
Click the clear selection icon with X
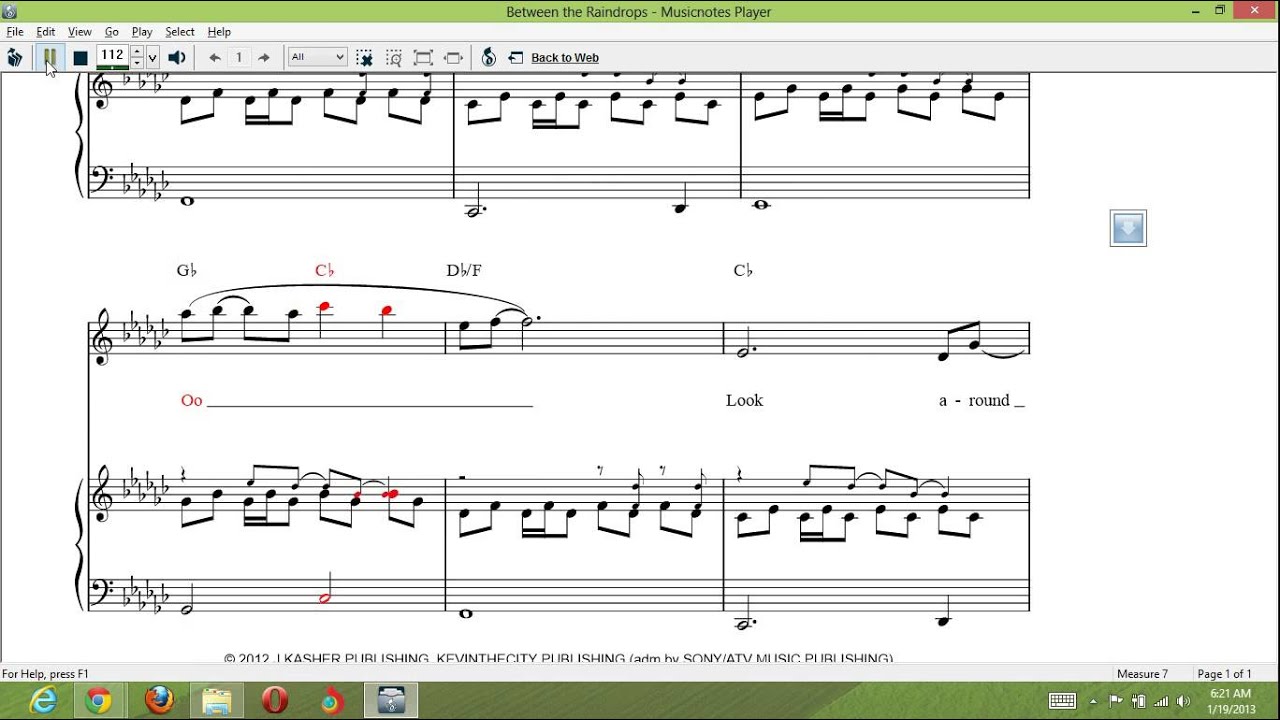pyautogui.click(x=364, y=58)
